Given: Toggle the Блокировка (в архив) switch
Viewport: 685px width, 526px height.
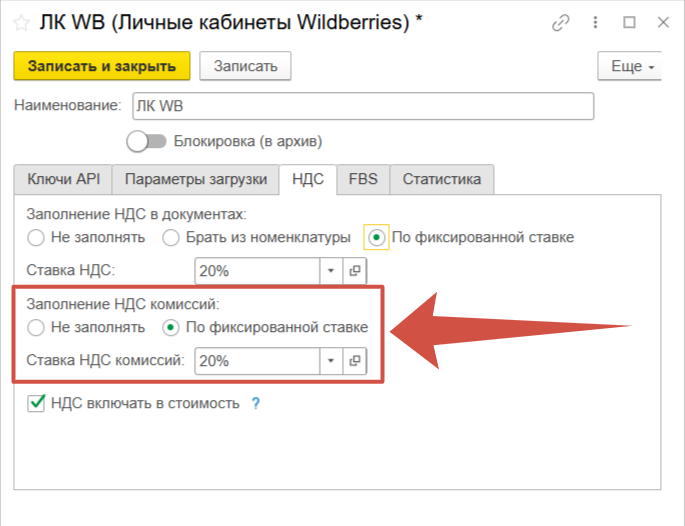Looking at the screenshot, I should click(x=146, y=142).
